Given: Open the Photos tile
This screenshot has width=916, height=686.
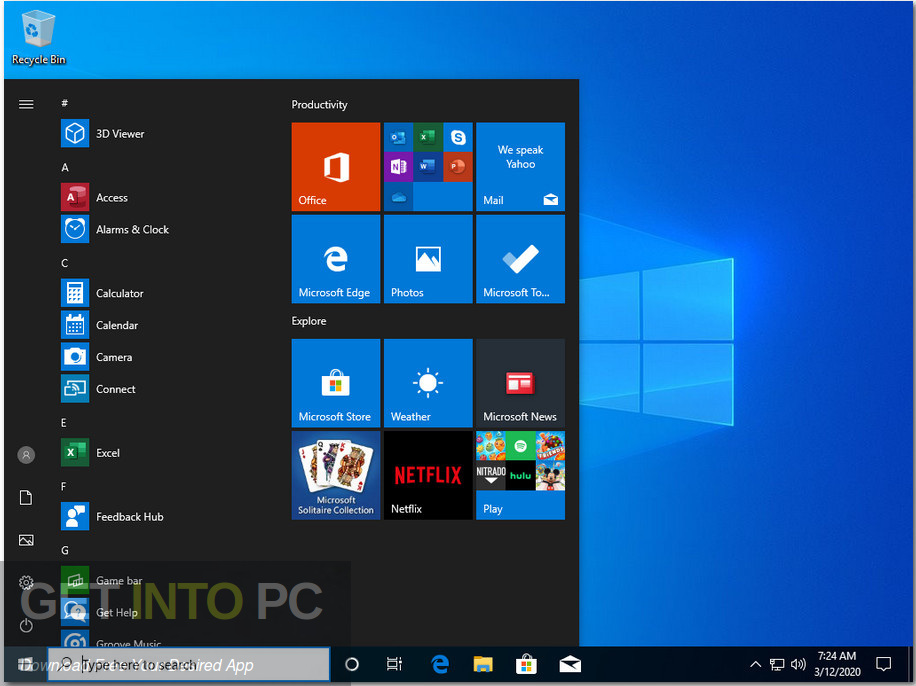Looking at the screenshot, I should point(428,259).
